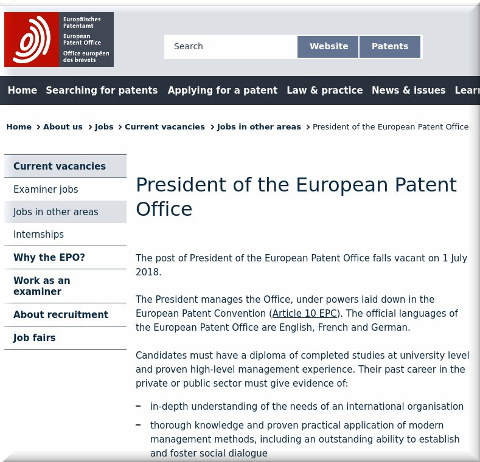Focus the Search input field
Viewport: 480px width, 462px height.
click(230, 47)
